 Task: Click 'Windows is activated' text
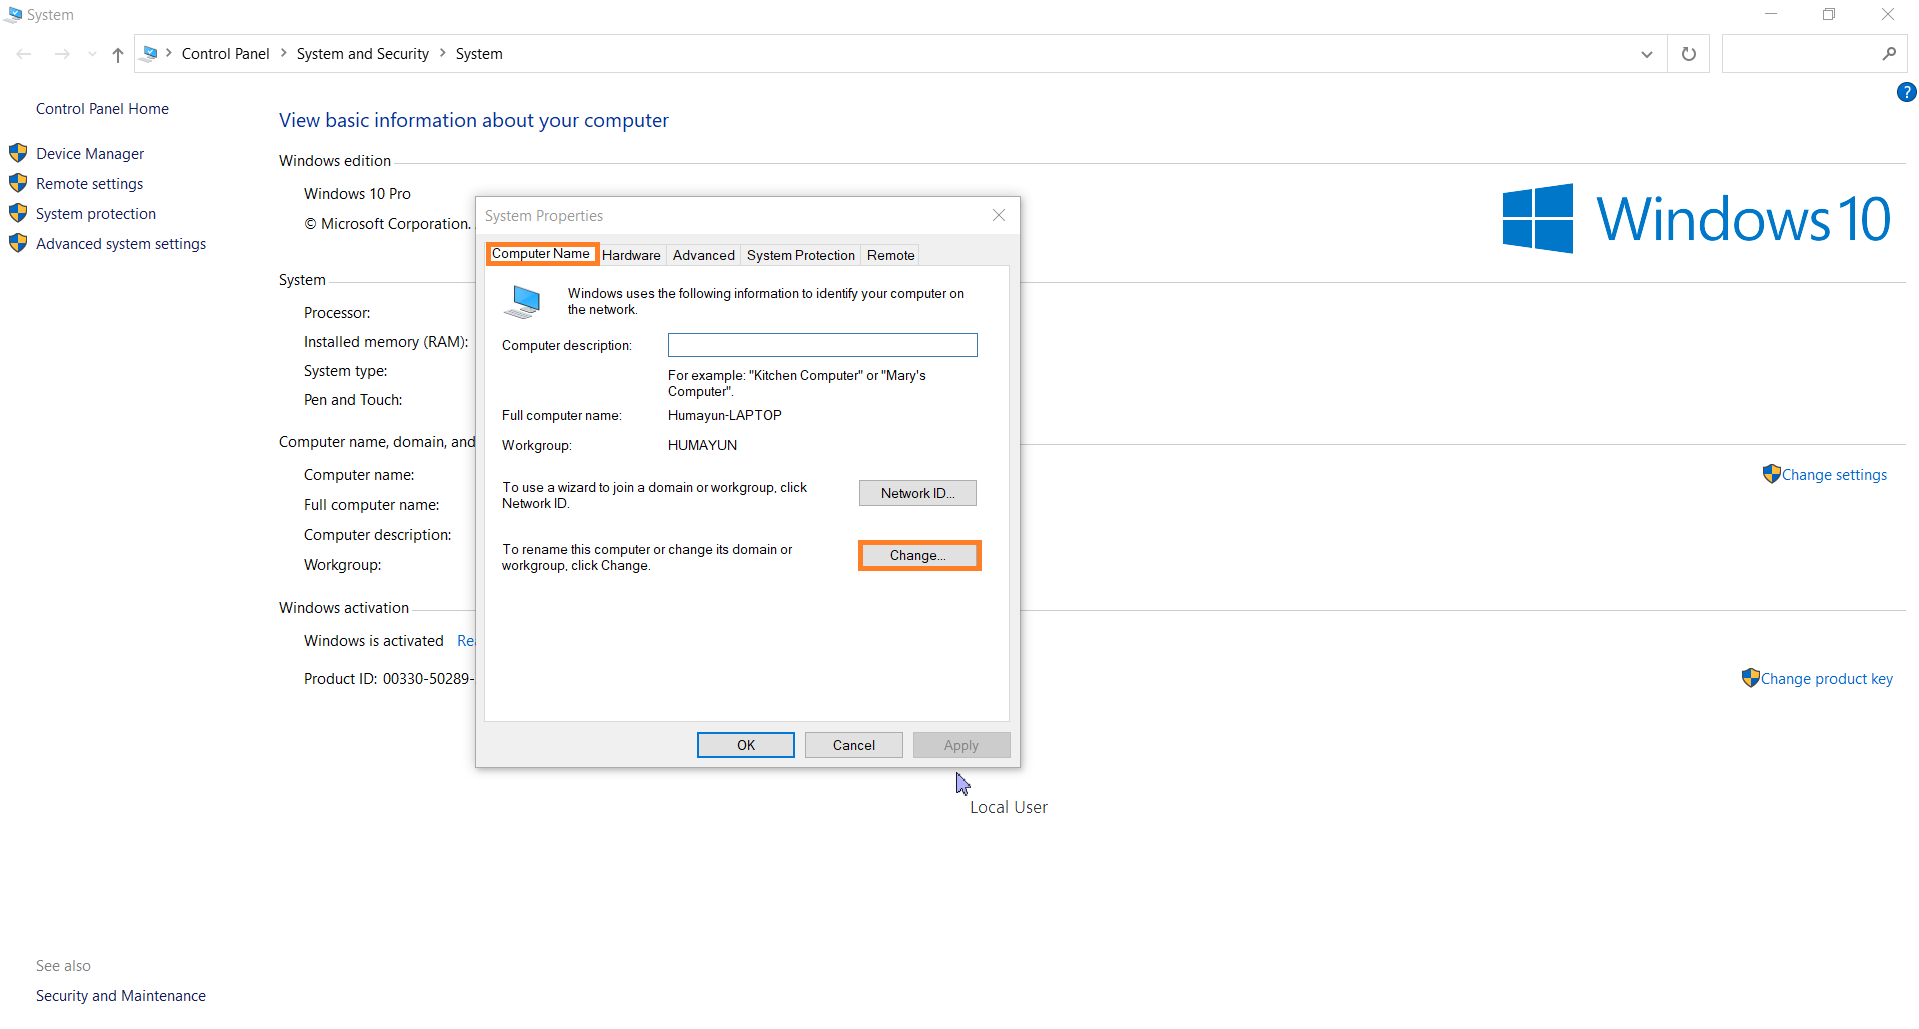pos(374,641)
